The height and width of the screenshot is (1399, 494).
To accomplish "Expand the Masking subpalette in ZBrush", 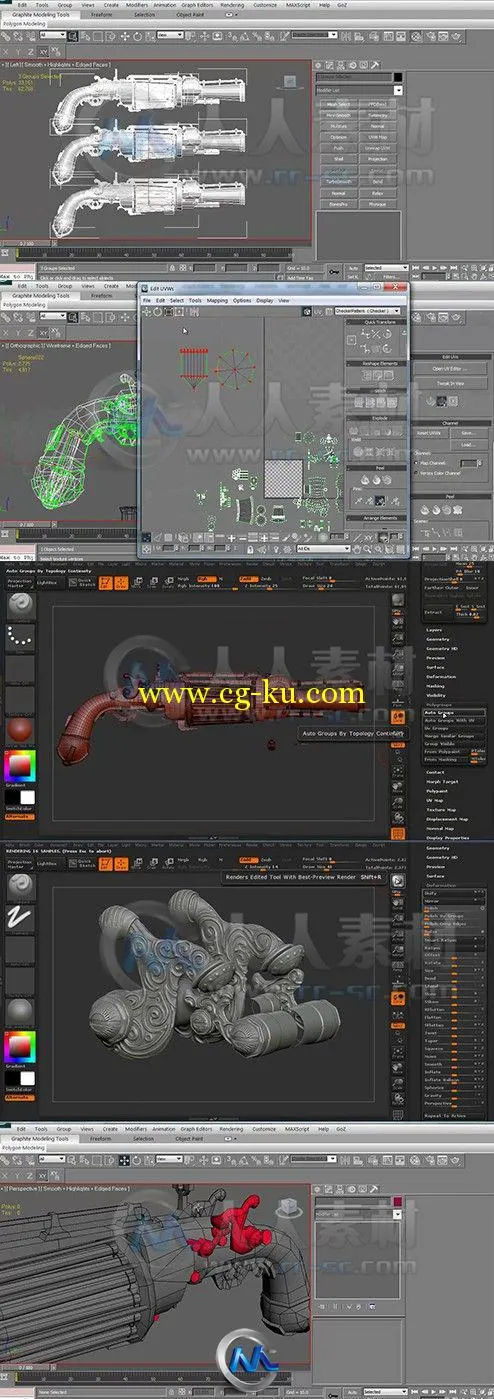I will pyautogui.click(x=435, y=686).
